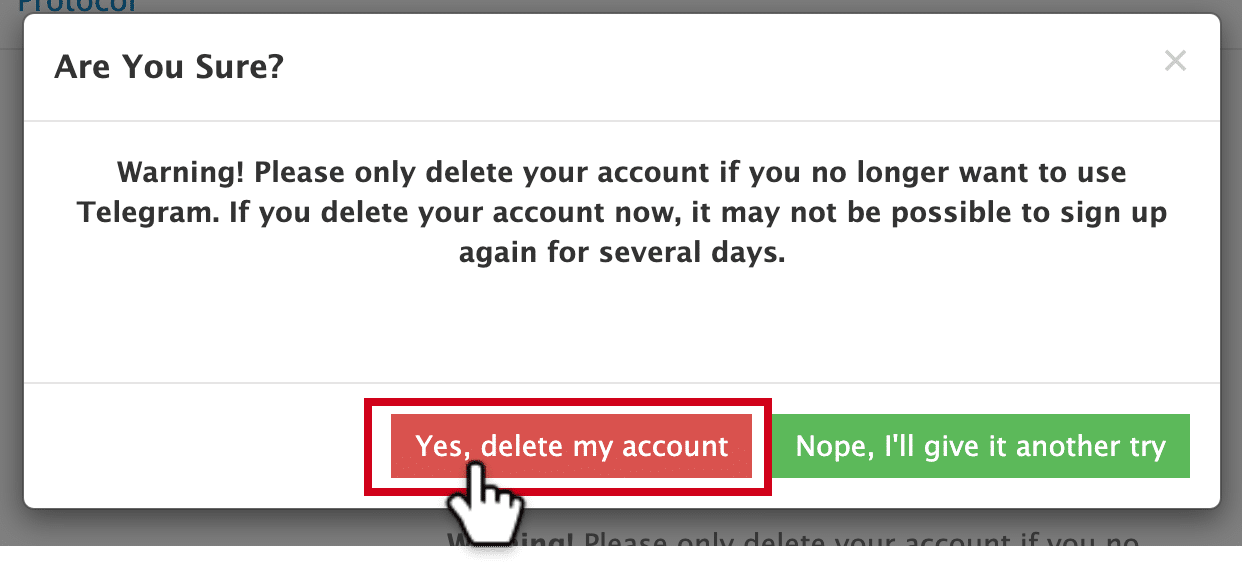Choose Nope, I'll give it another try
Screen dimensions: 1242x566
981,446
